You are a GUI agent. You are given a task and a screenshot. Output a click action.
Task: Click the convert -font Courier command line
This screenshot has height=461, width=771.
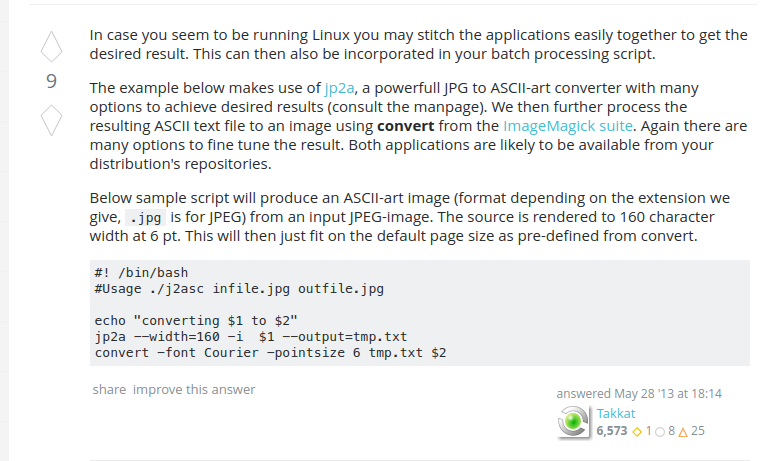point(270,353)
